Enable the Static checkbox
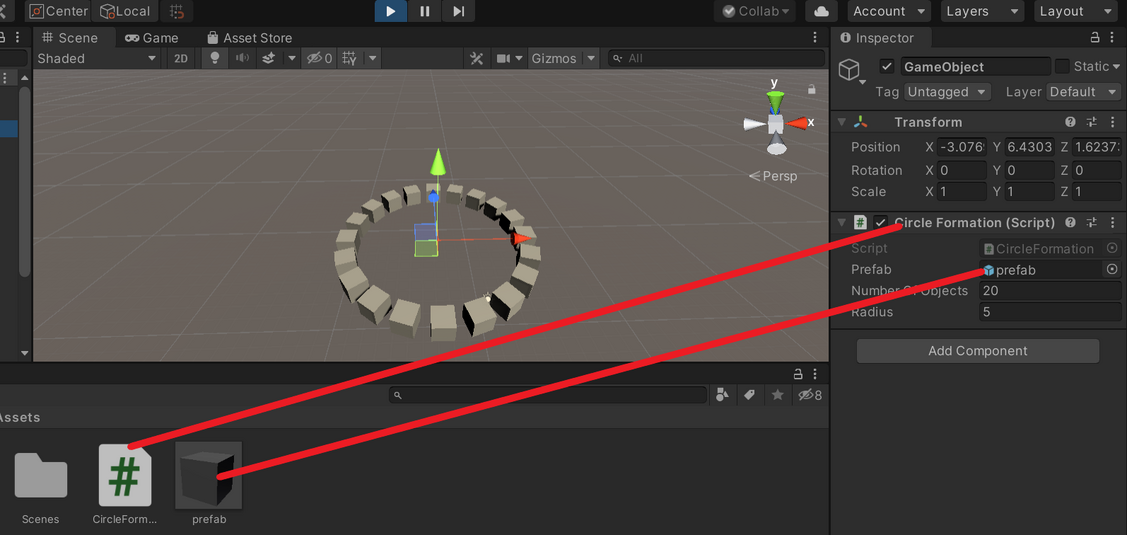1127x535 pixels. (1062, 67)
